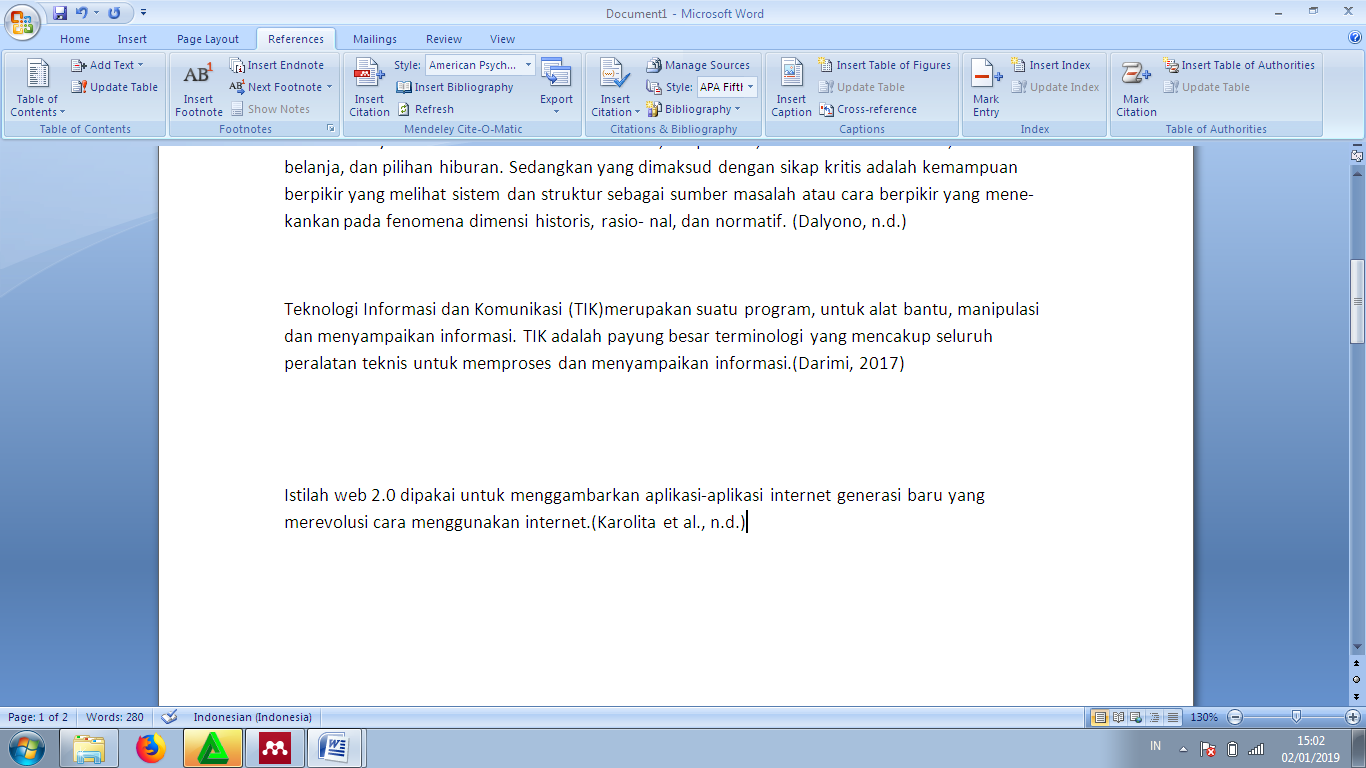Switch to Print Layout view in status bar

(1100, 717)
